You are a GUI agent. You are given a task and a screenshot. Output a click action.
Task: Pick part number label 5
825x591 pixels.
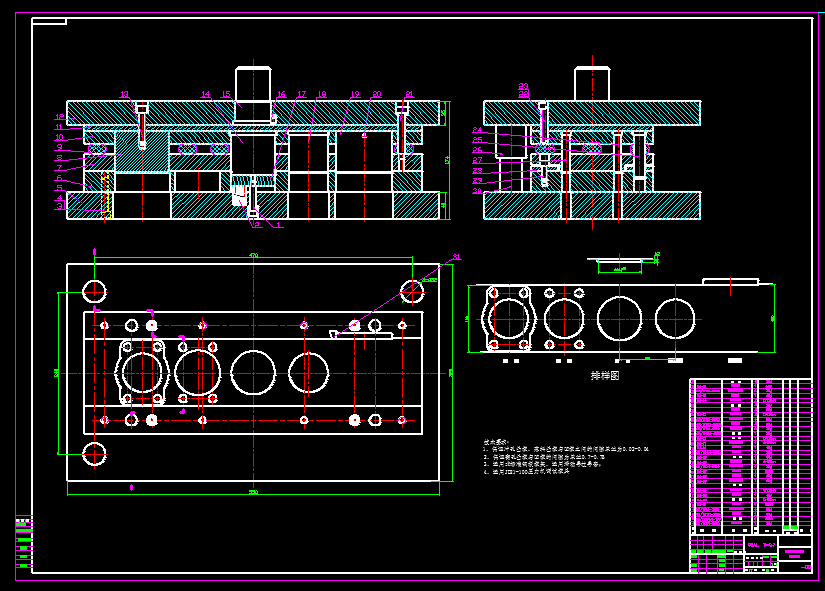pyautogui.click(x=59, y=187)
